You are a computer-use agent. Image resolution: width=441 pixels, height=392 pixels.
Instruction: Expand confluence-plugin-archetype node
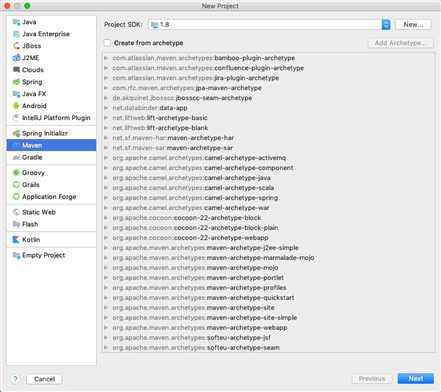[x=106, y=68]
